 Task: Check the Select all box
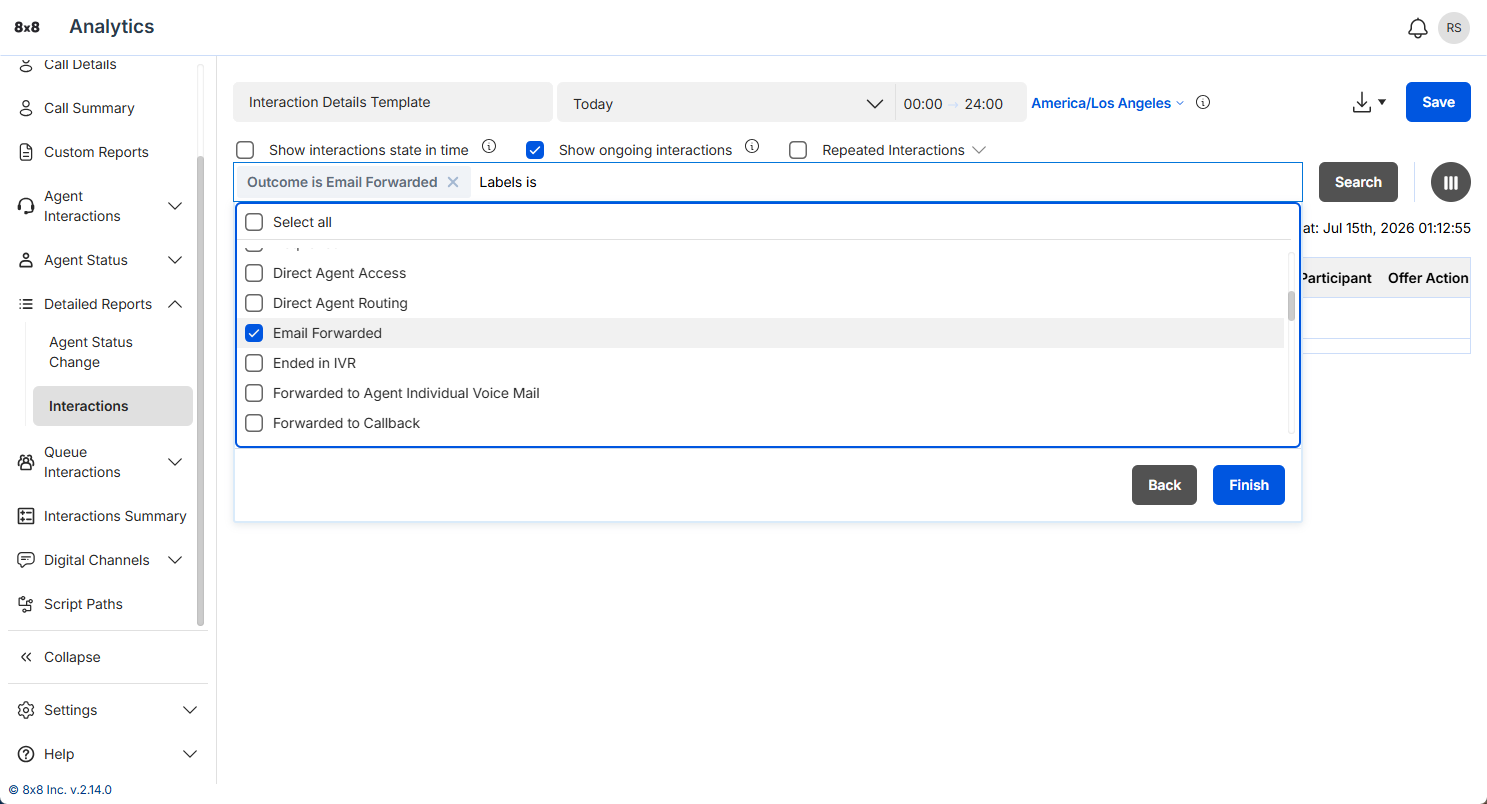[x=254, y=222]
